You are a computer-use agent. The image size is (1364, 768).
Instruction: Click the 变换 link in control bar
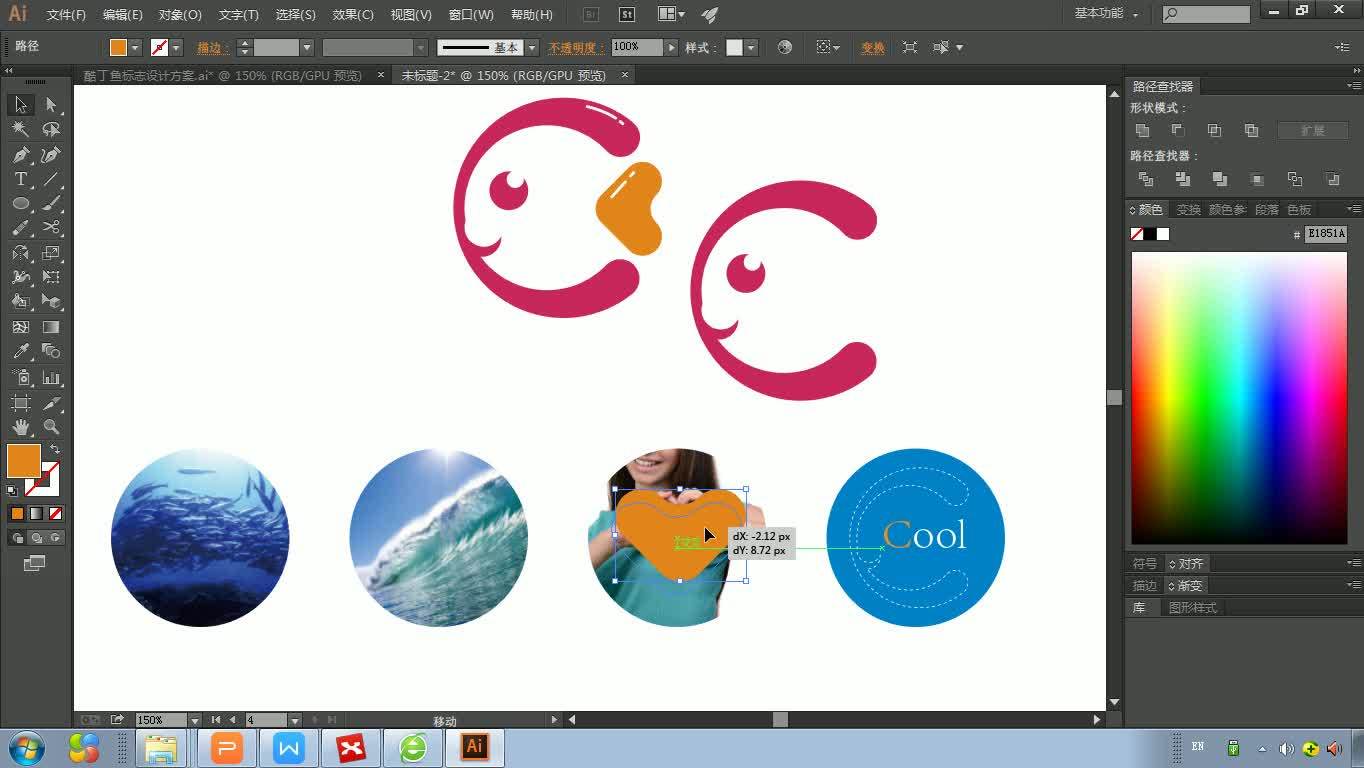[x=871, y=47]
